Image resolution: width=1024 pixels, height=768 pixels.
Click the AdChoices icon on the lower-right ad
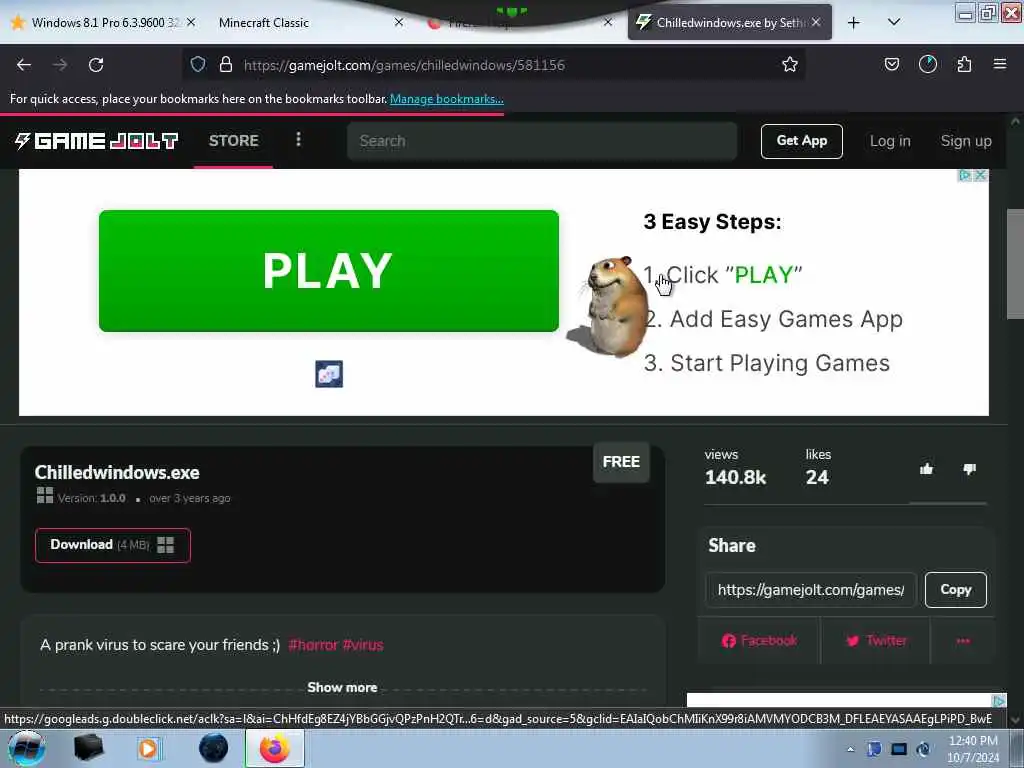pyautogui.click(x=999, y=701)
